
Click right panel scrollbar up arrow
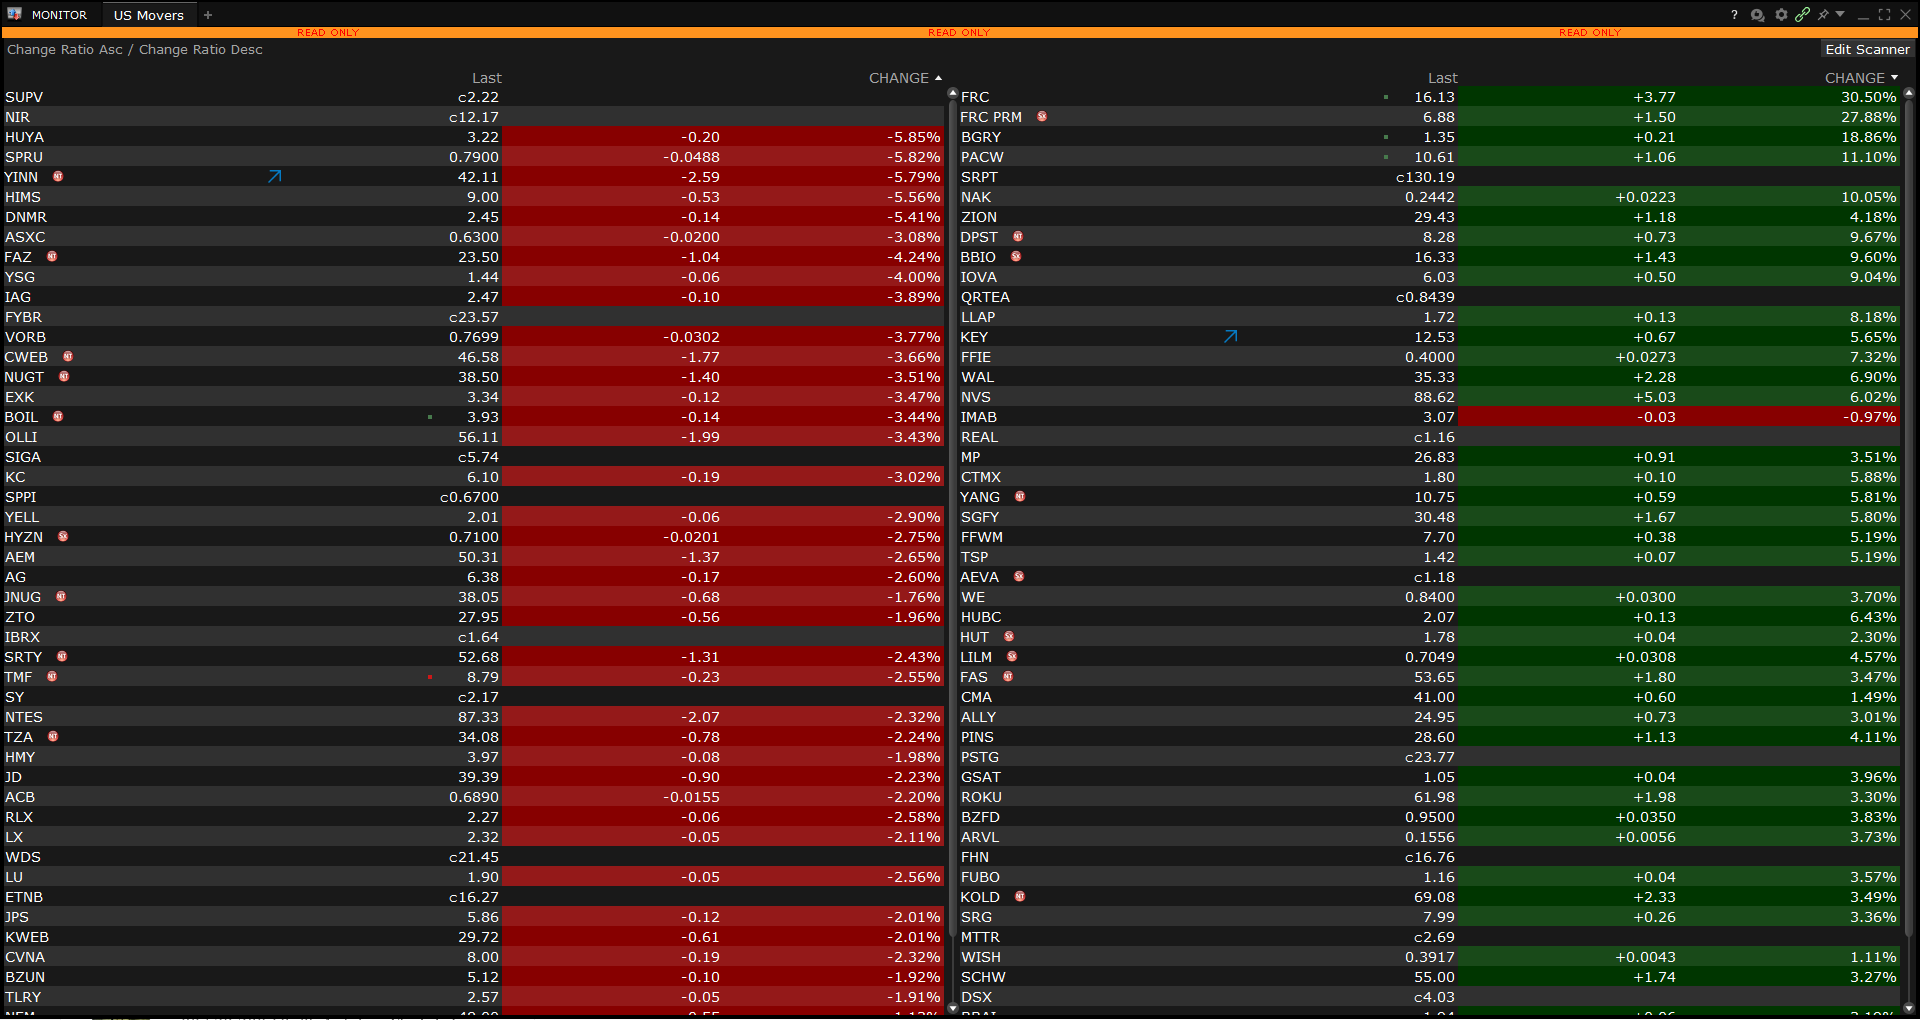[x=1908, y=93]
